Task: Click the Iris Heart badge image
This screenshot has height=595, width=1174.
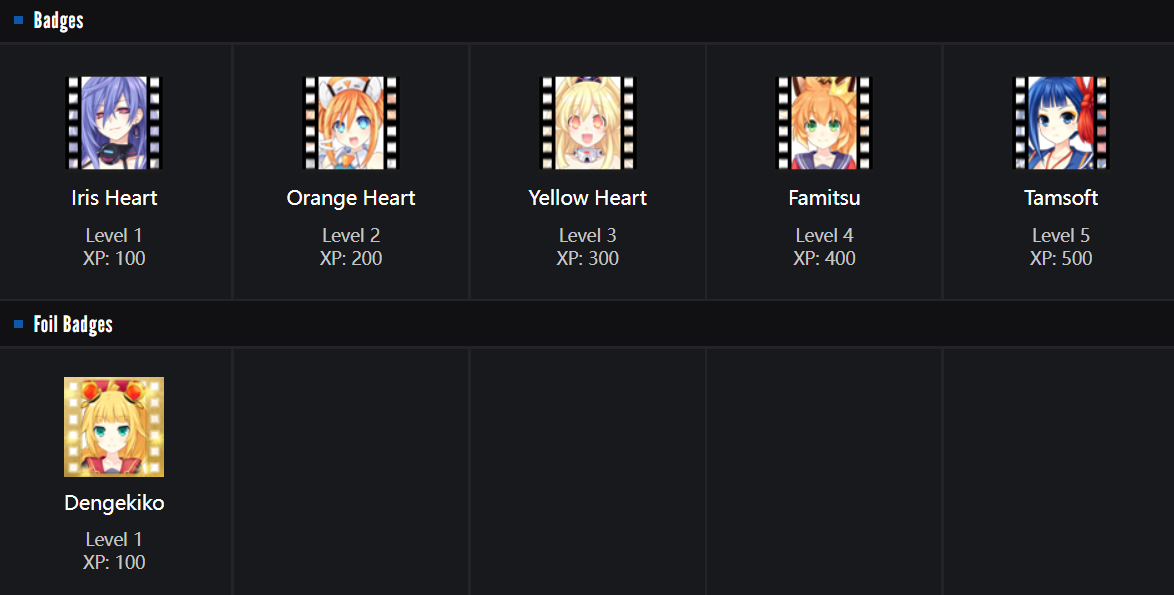Action: tap(114, 123)
